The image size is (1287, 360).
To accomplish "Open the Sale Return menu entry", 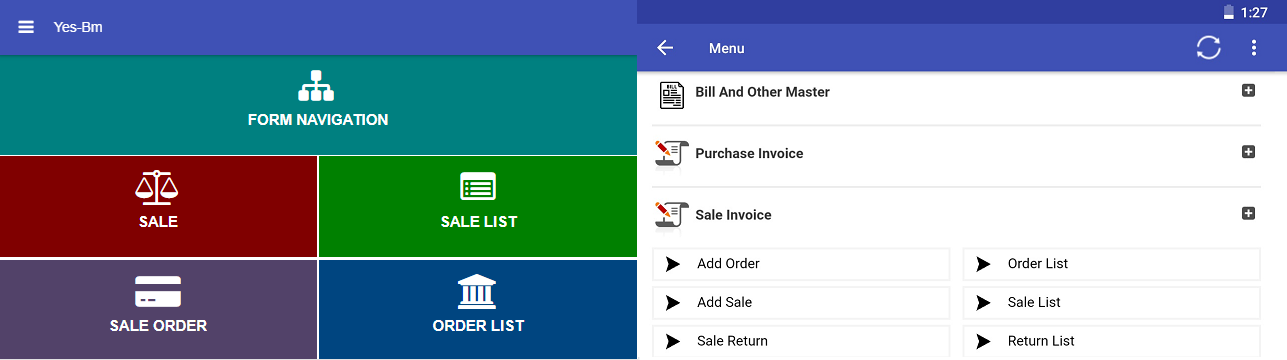I will [x=801, y=341].
